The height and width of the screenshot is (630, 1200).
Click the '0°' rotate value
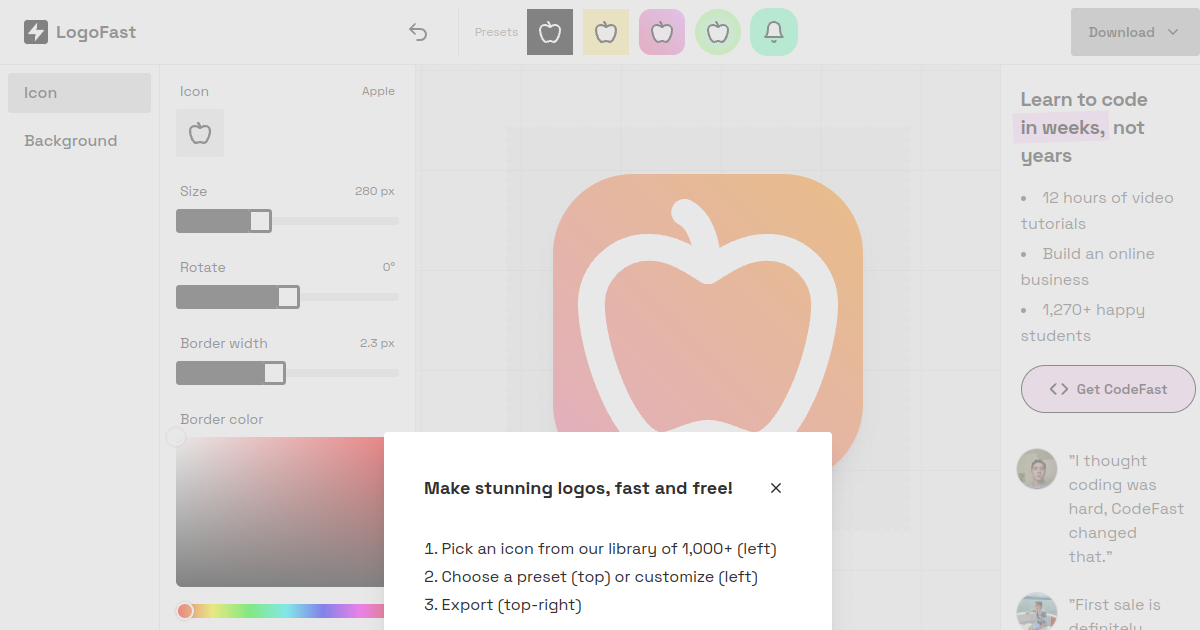(x=388, y=267)
